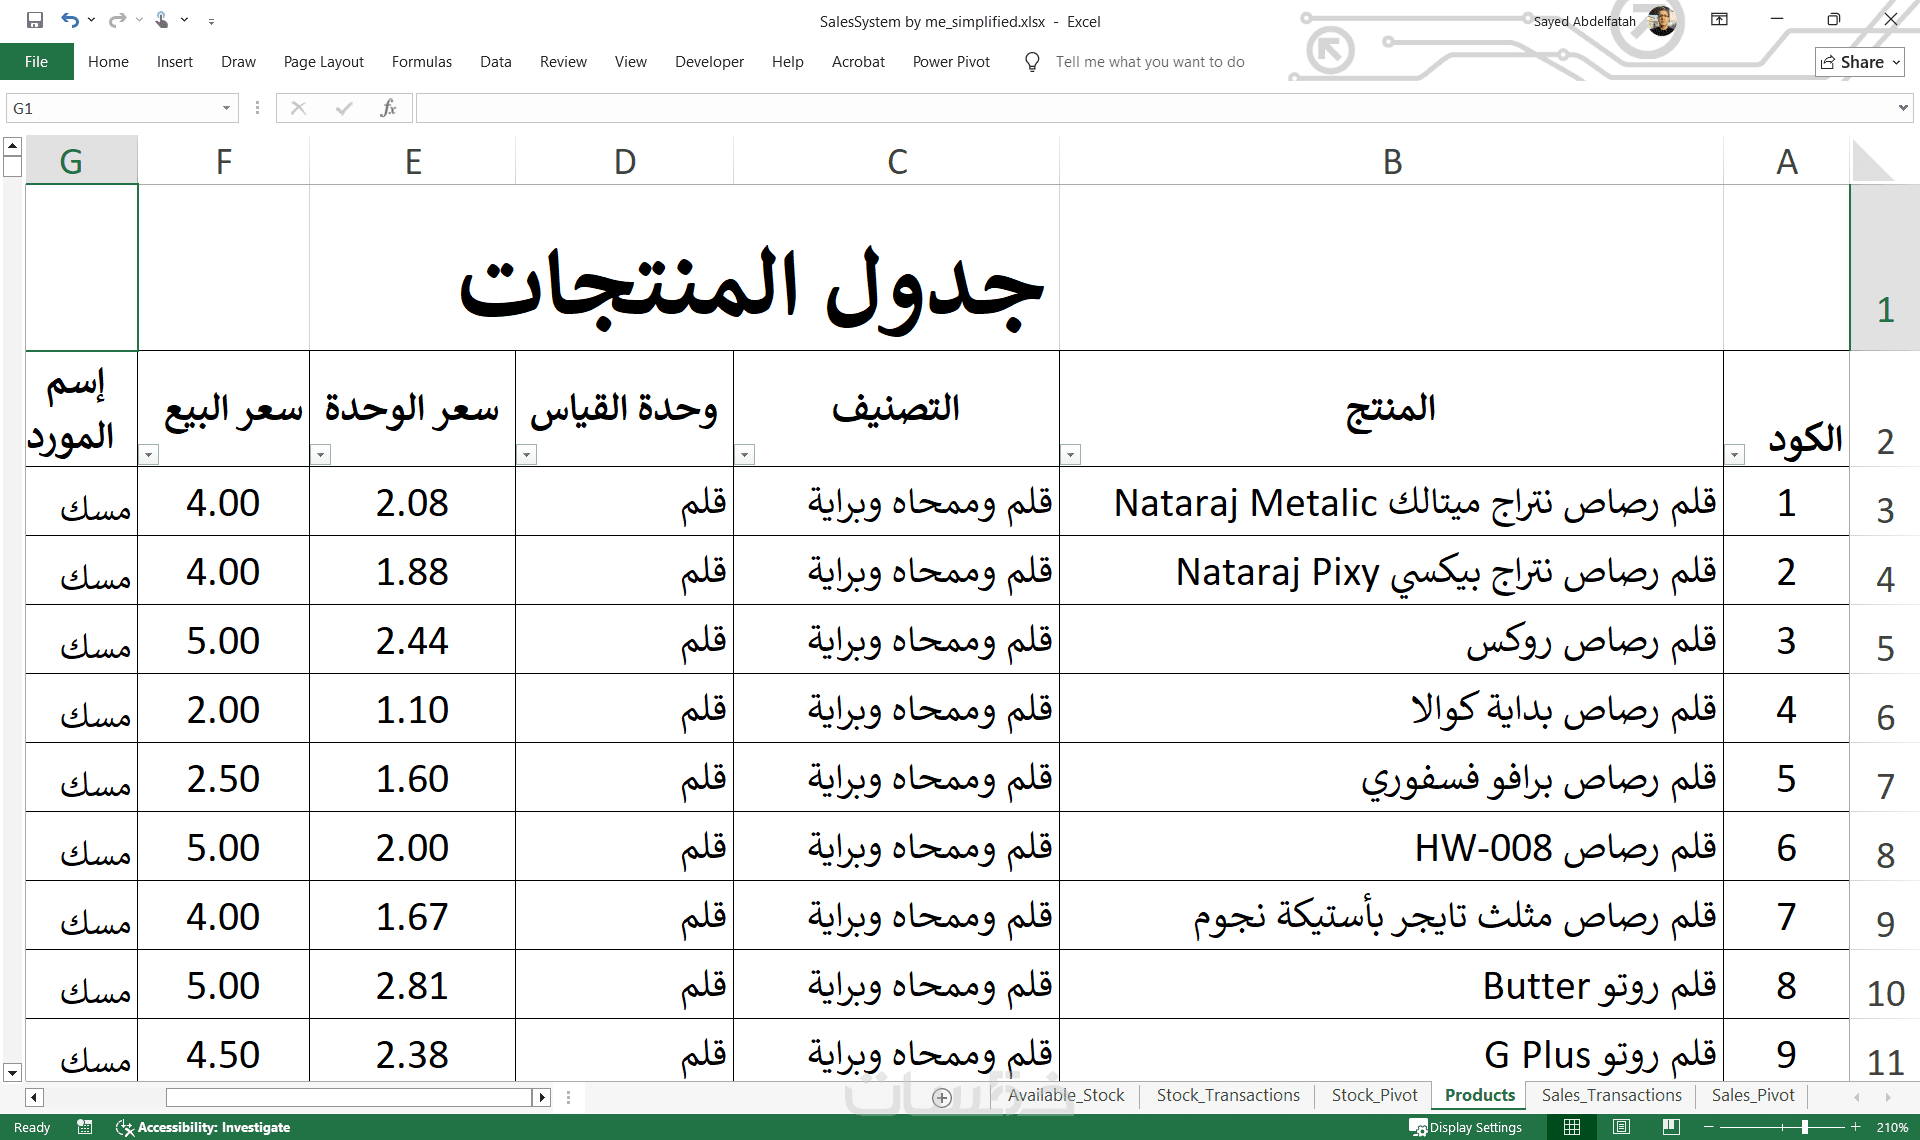Select Normal view button in status bar
The image size is (1920, 1140).
(1572, 1127)
